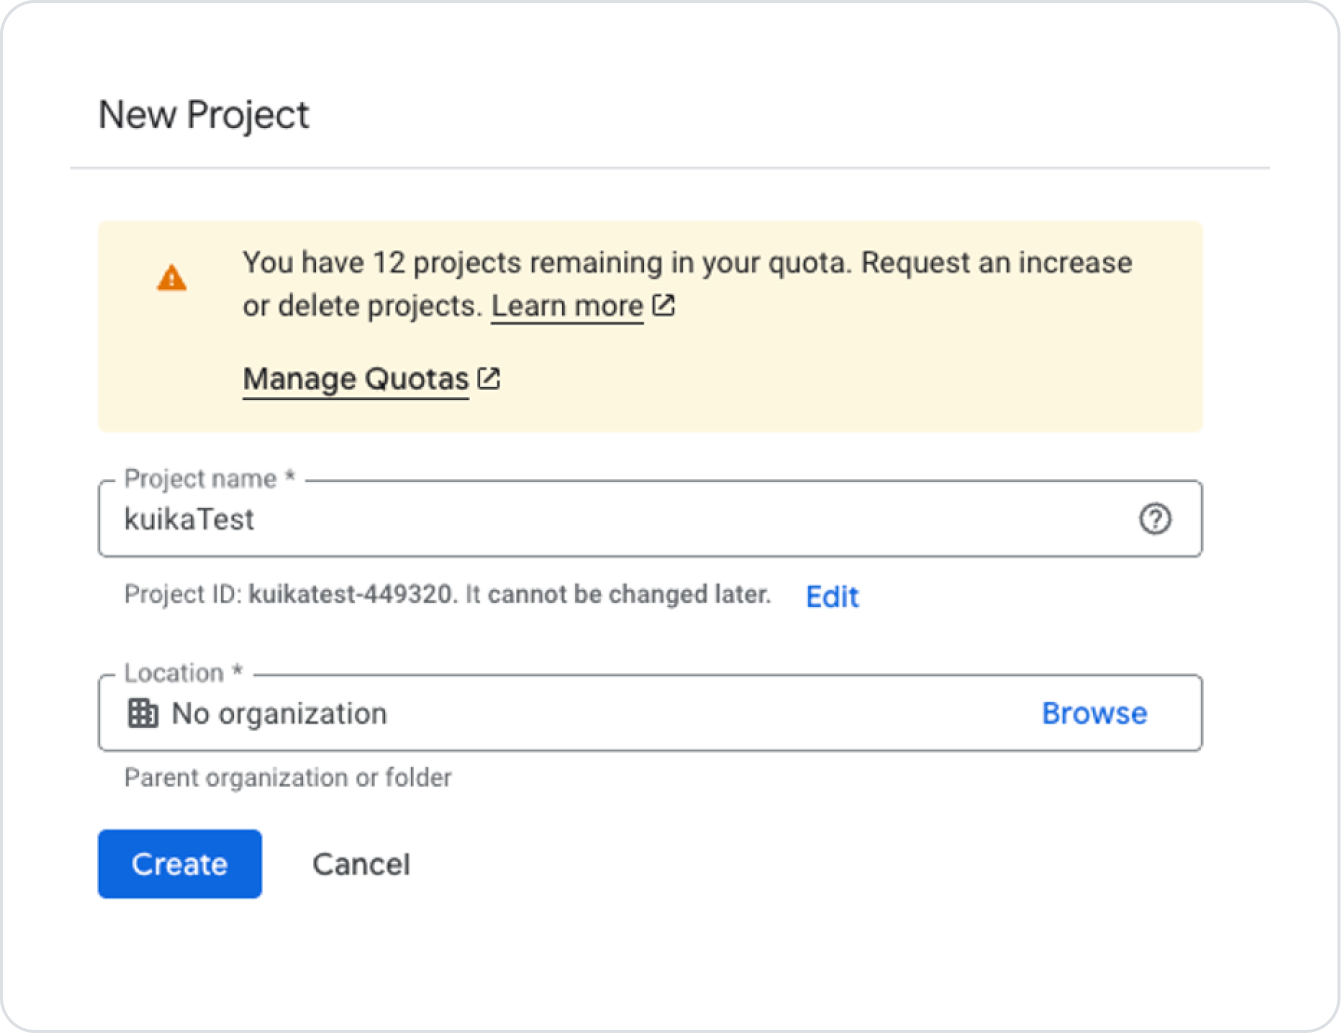Browse for a parent location

1094,713
